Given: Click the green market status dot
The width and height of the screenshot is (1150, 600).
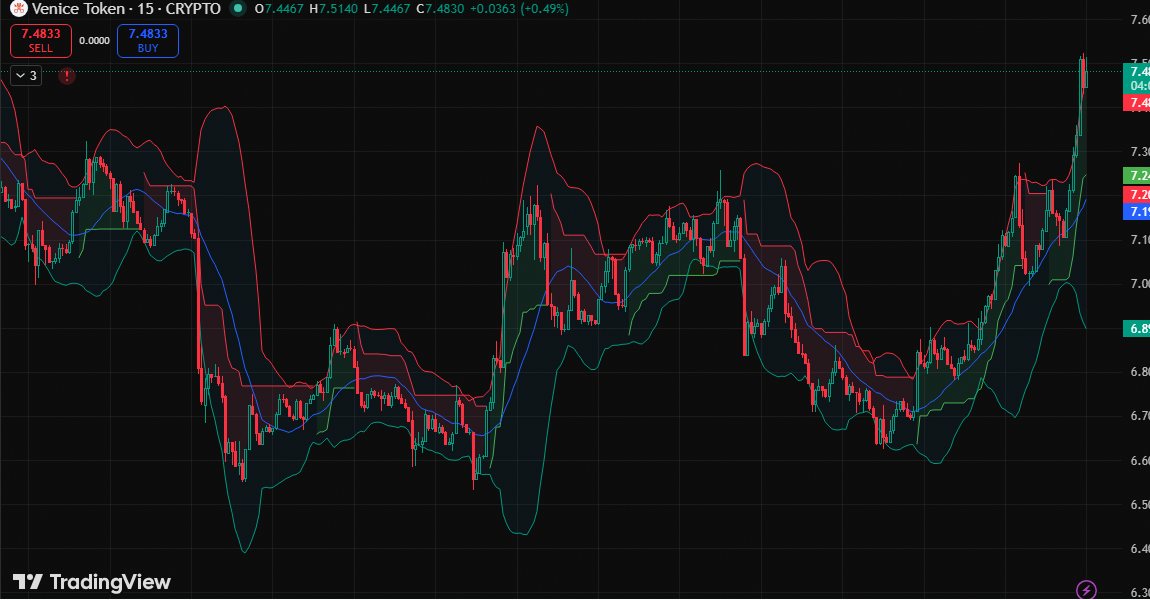Looking at the screenshot, I should pos(237,9).
